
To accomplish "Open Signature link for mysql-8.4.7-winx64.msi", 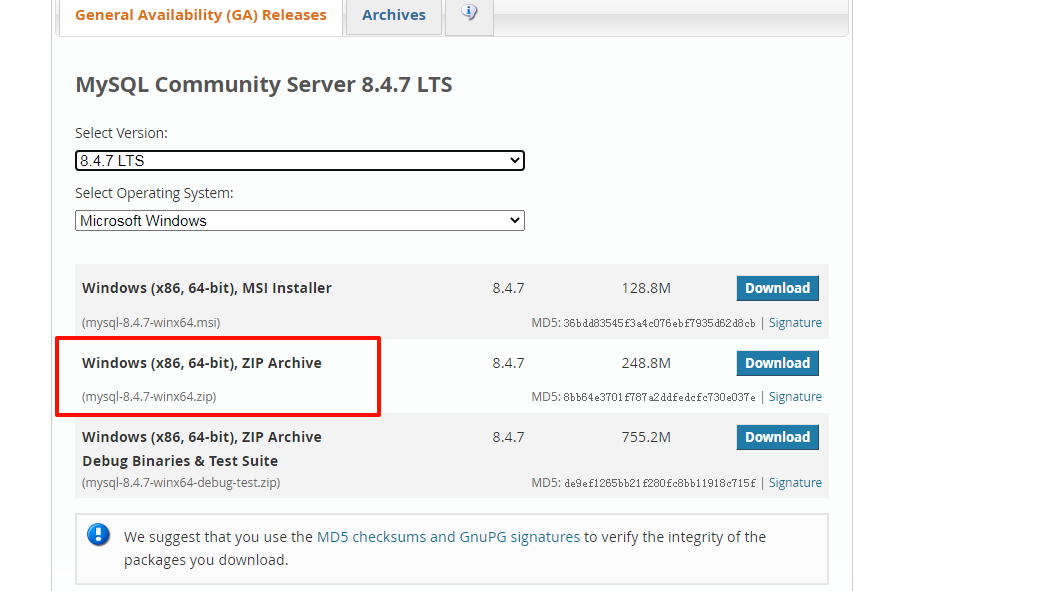I will pos(795,322).
